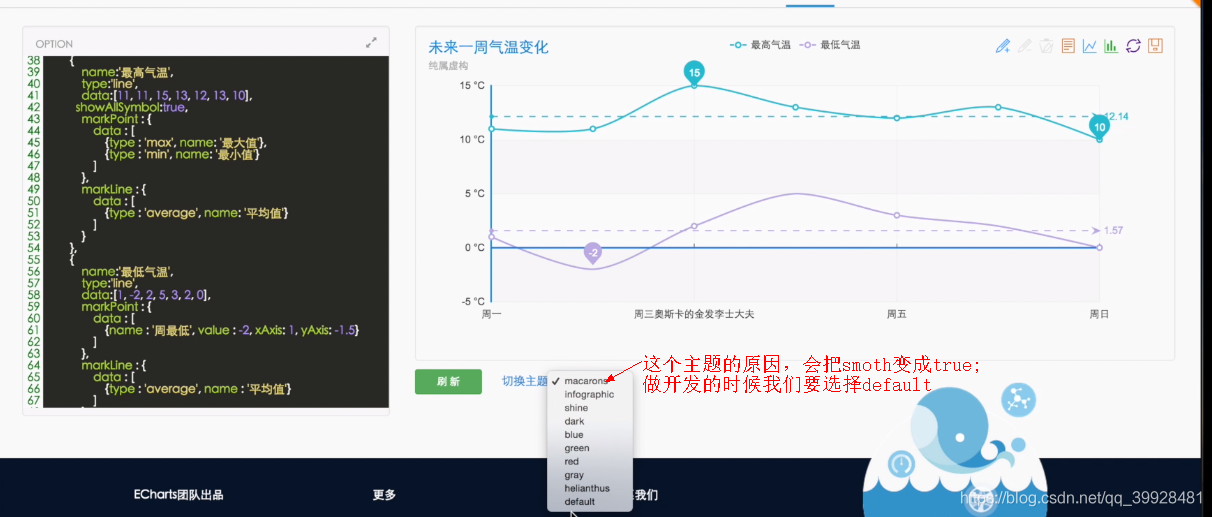Image resolution: width=1212 pixels, height=517 pixels.
Task: Click the 周一 x-axis label
Action: click(x=491, y=314)
